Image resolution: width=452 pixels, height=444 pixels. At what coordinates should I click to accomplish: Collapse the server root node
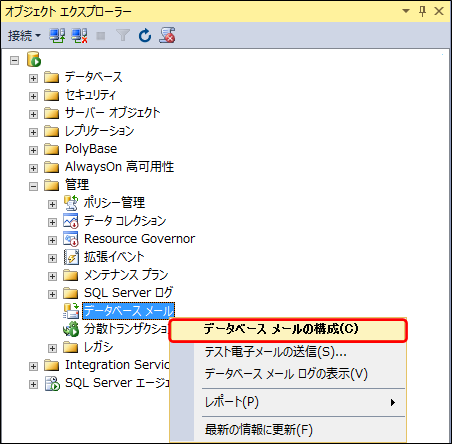14,60
